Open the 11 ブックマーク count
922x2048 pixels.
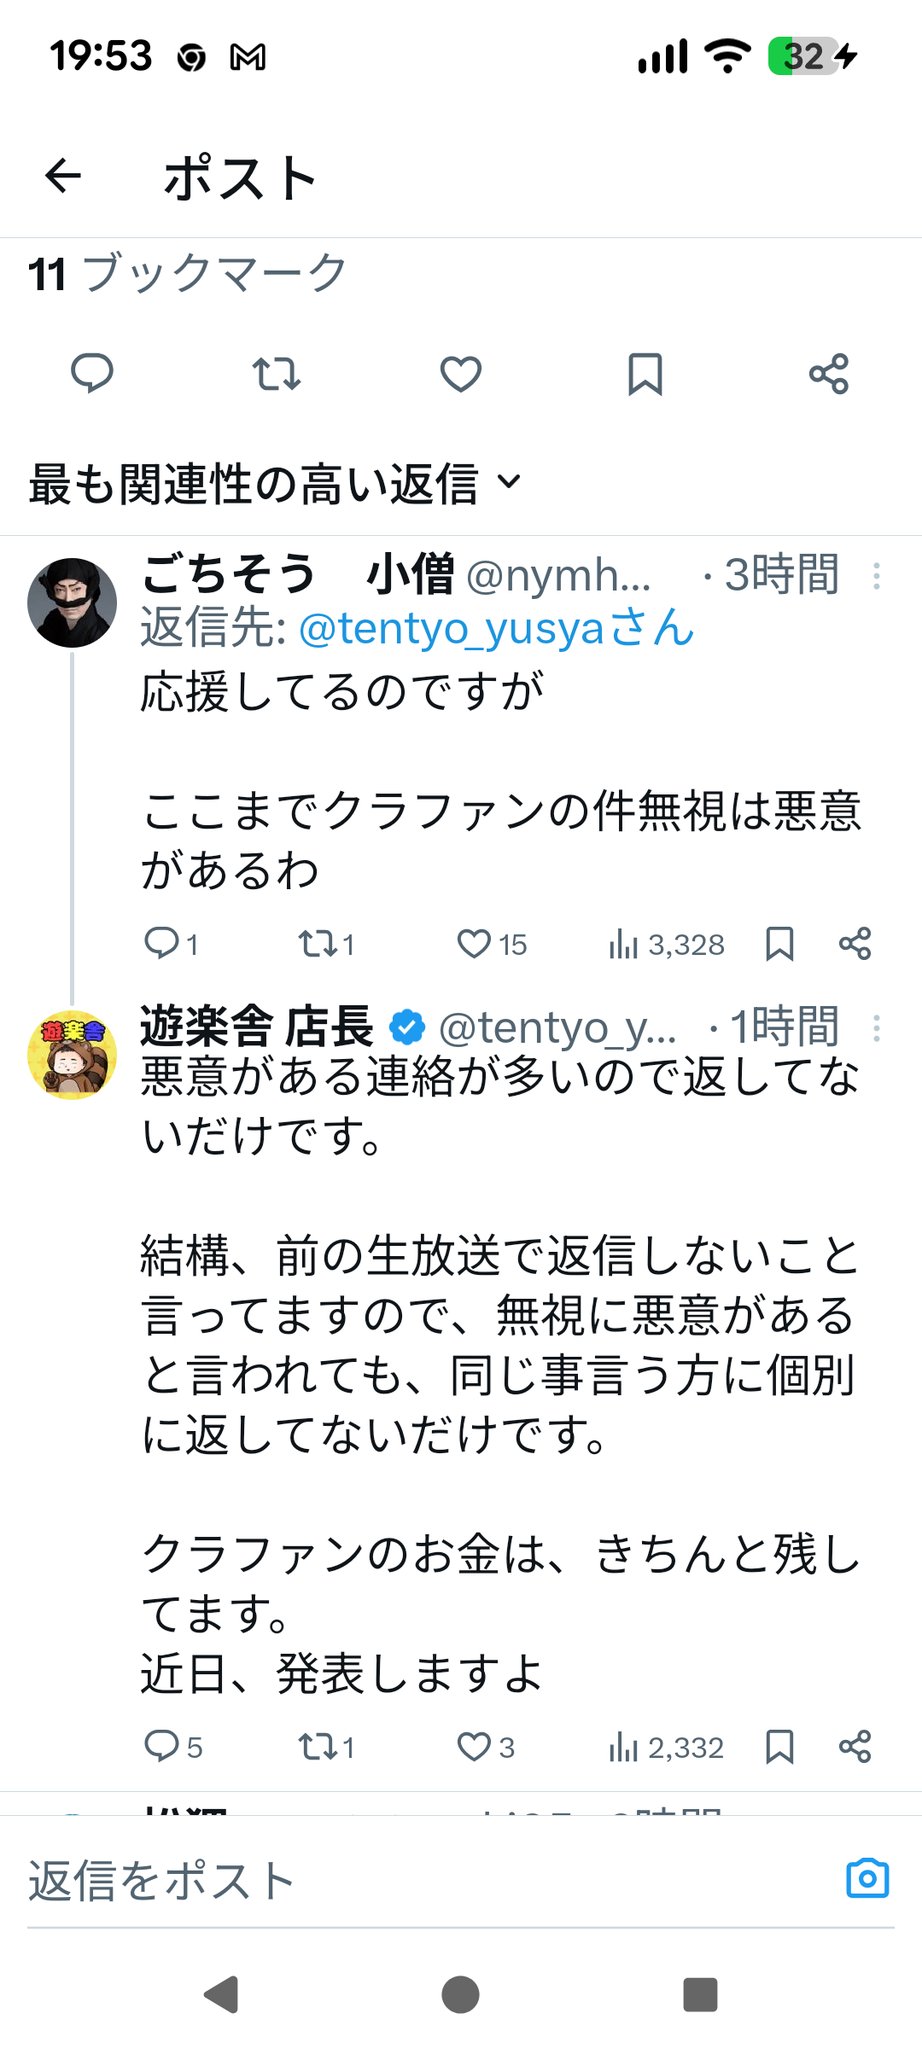(x=187, y=274)
